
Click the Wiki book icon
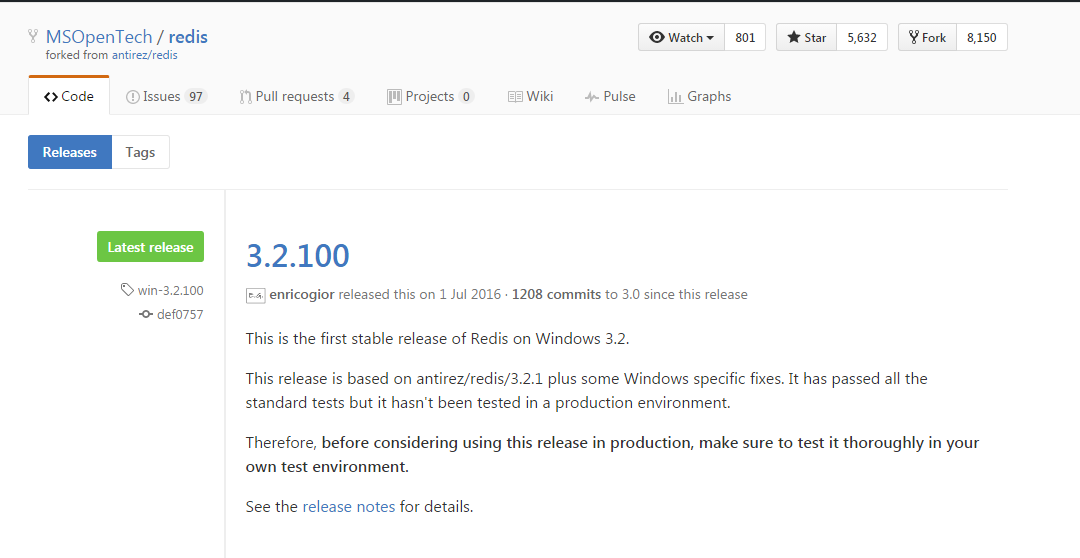click(x=515, y=96)
